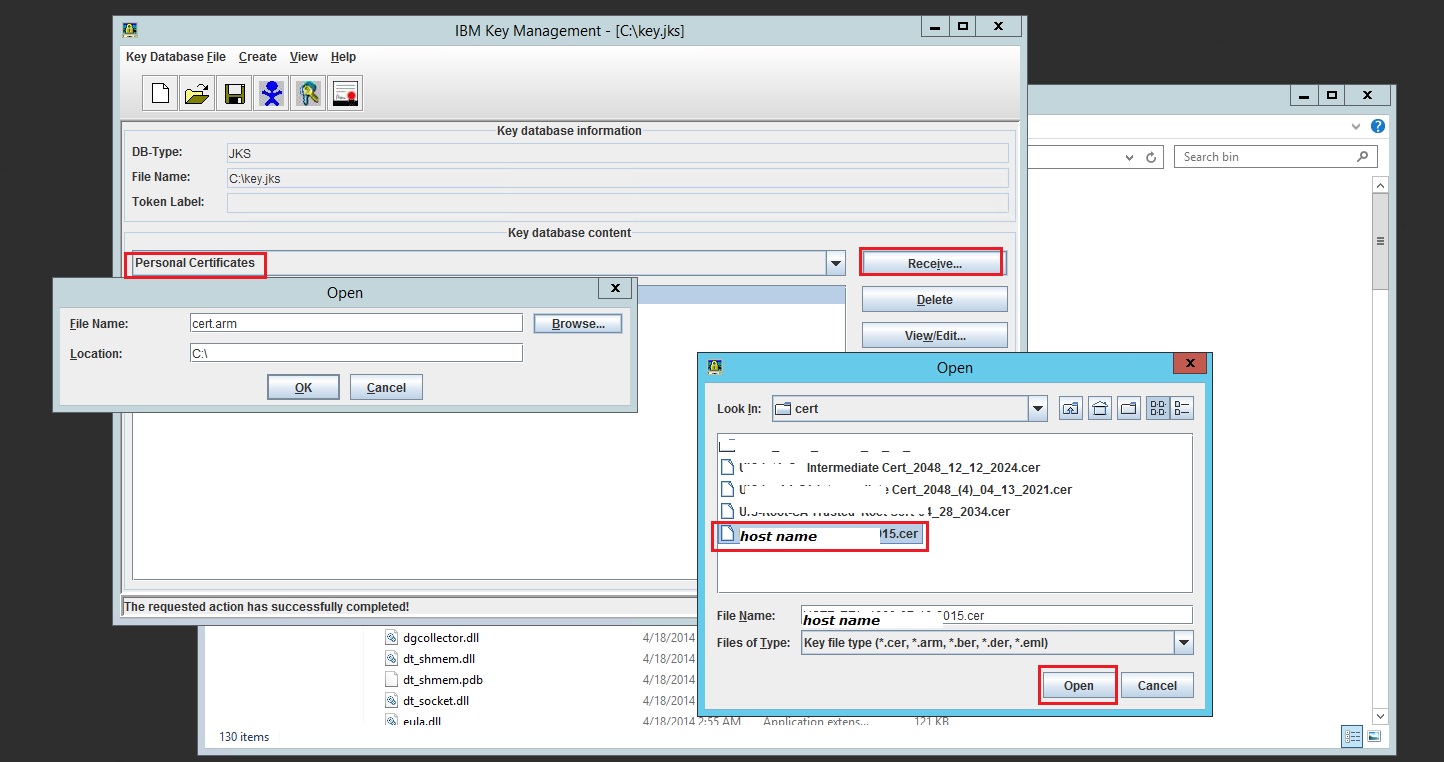Expand the Explorer ribbon chevron
This screenshot has height=762, width=1444.
[1356, 127]
